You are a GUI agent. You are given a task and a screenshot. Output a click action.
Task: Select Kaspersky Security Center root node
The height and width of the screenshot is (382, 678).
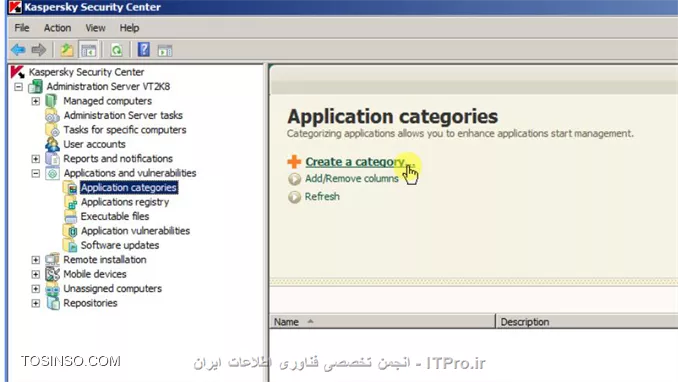[86, 72]
